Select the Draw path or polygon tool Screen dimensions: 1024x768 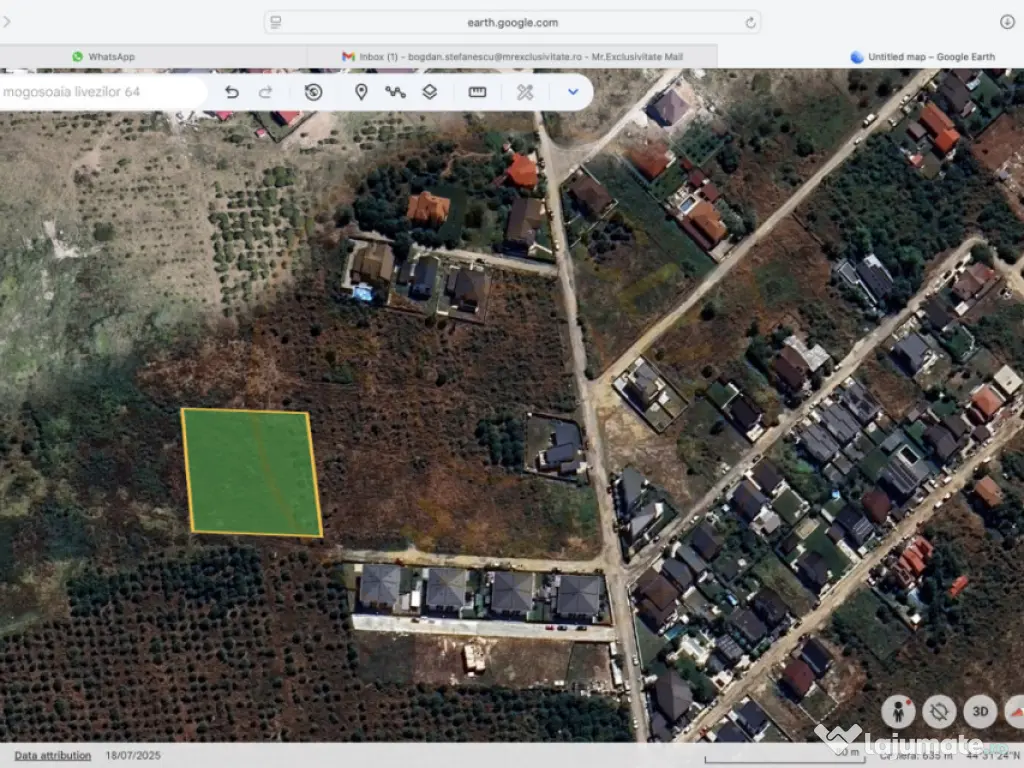tap(395, 92)
